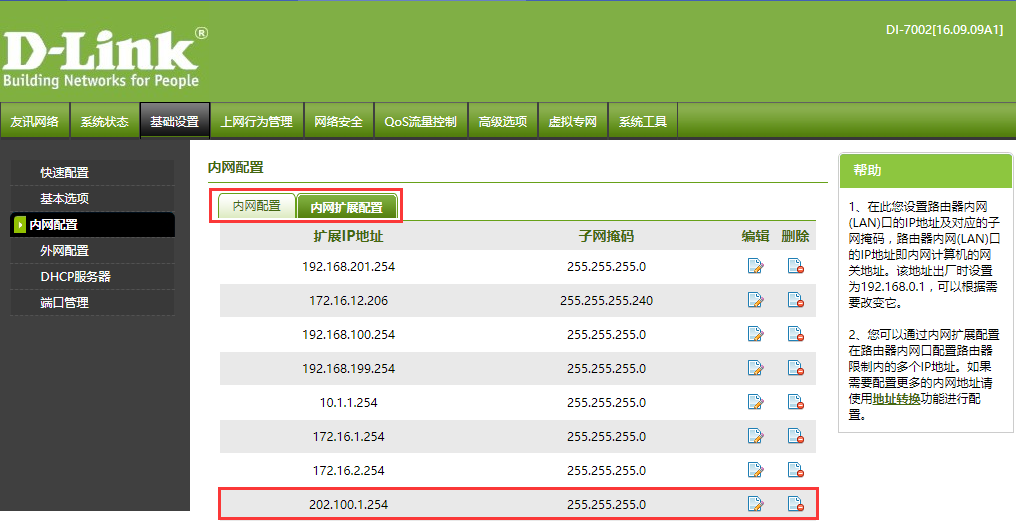The height and width of the screenshot is (521, 1016).
Task: Open DHCP服务器 in the sidebar
Action: 92,276
